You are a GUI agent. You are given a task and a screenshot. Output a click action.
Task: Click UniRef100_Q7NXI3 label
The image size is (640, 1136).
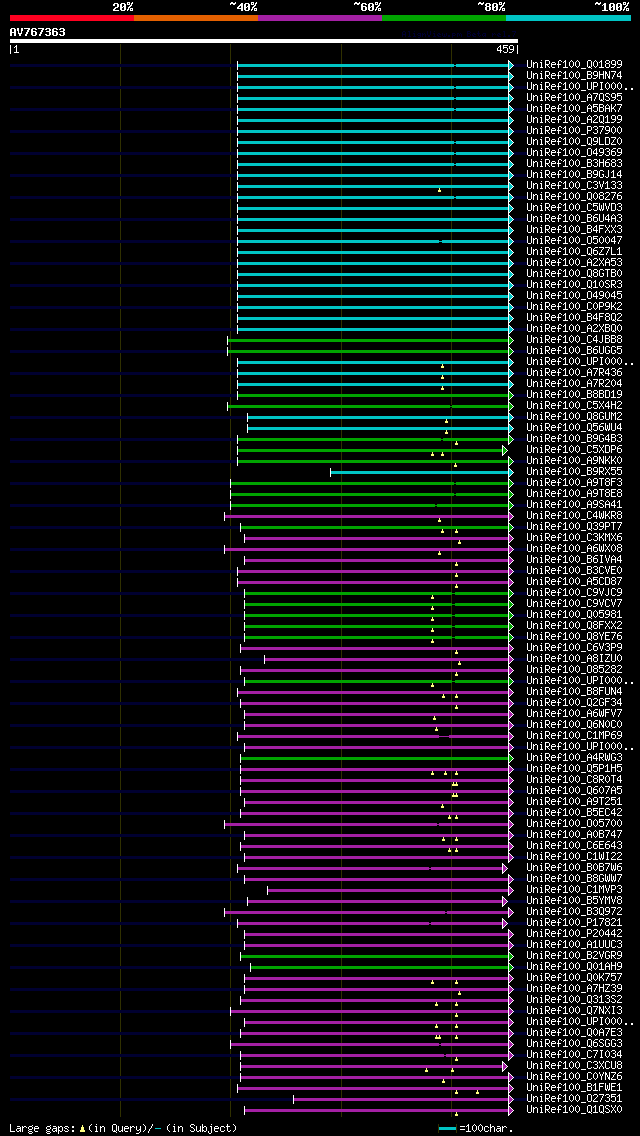pos(574,1010)
